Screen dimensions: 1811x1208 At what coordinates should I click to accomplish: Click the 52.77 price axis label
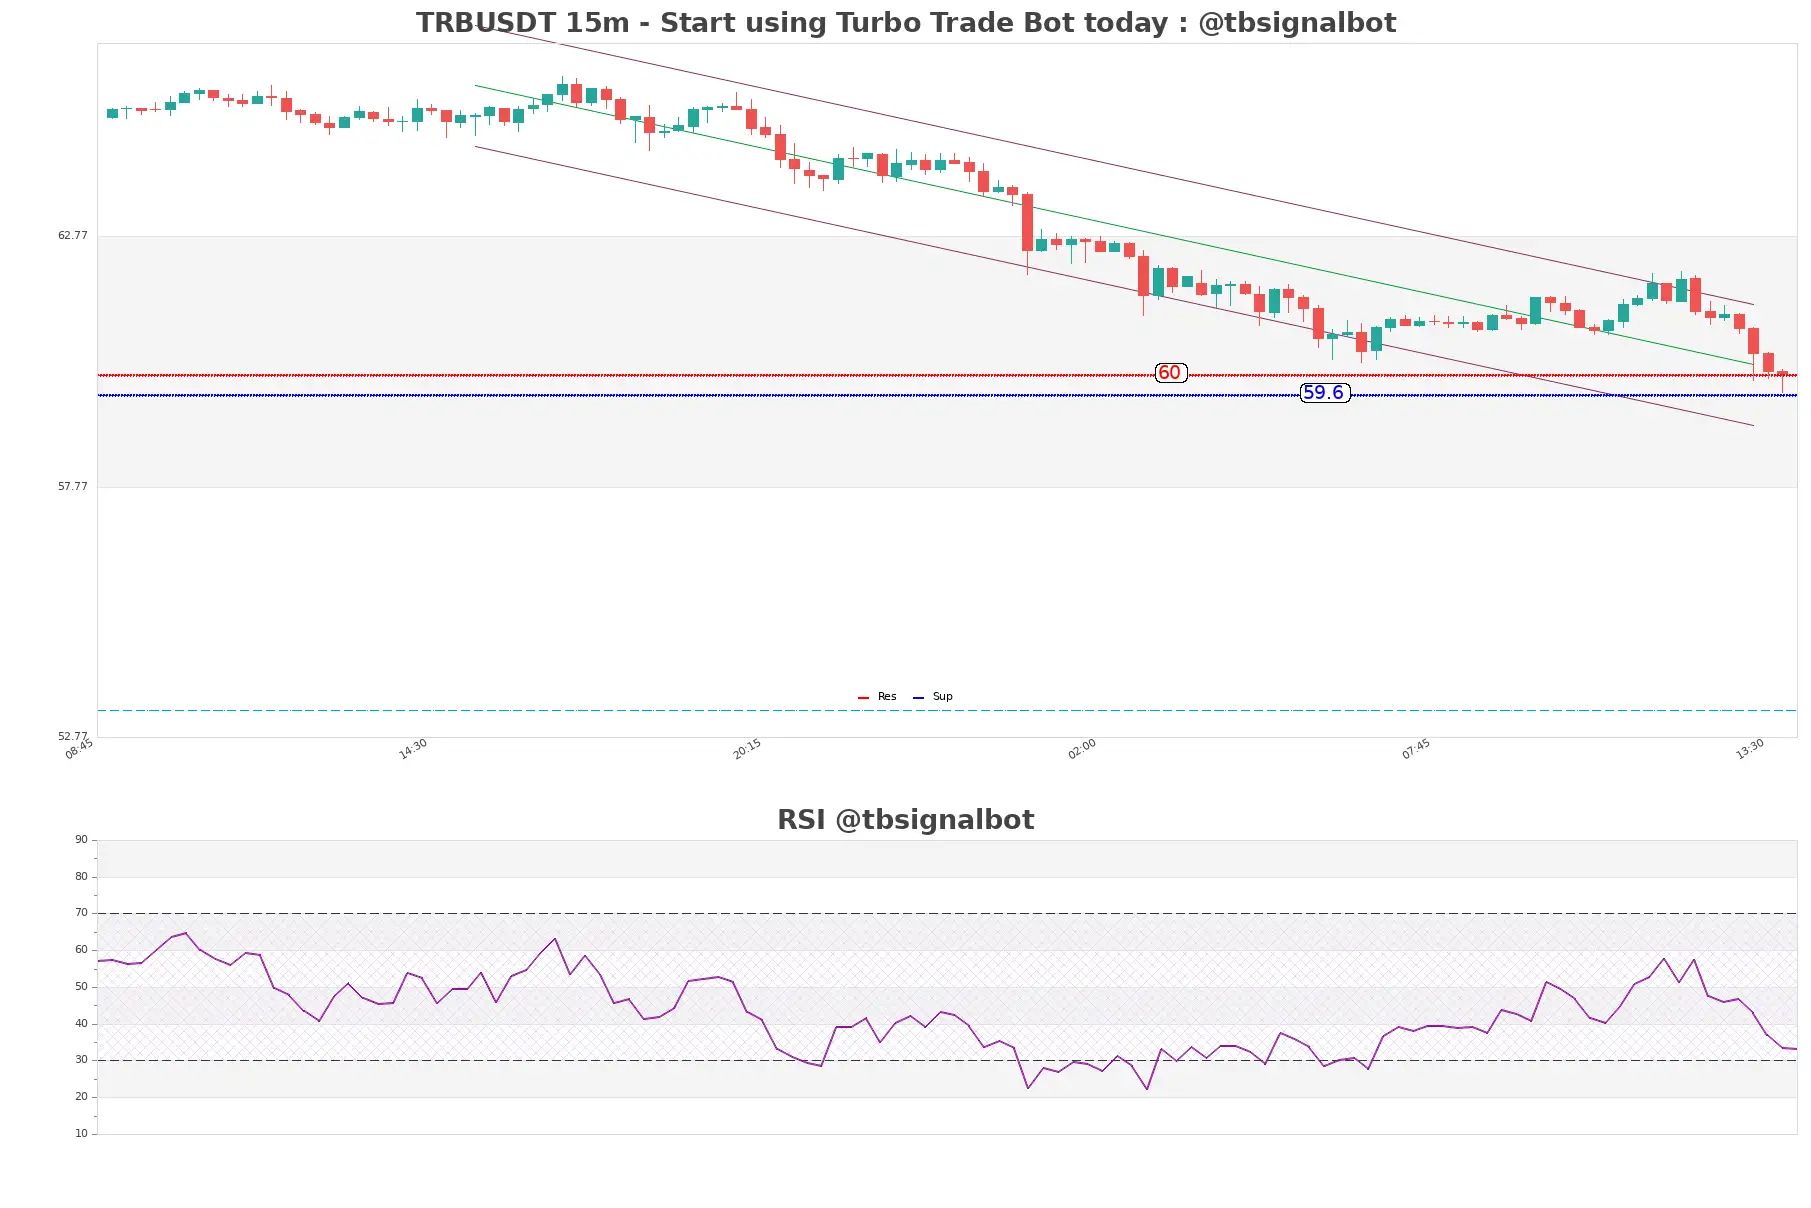[x=72, y=737]
